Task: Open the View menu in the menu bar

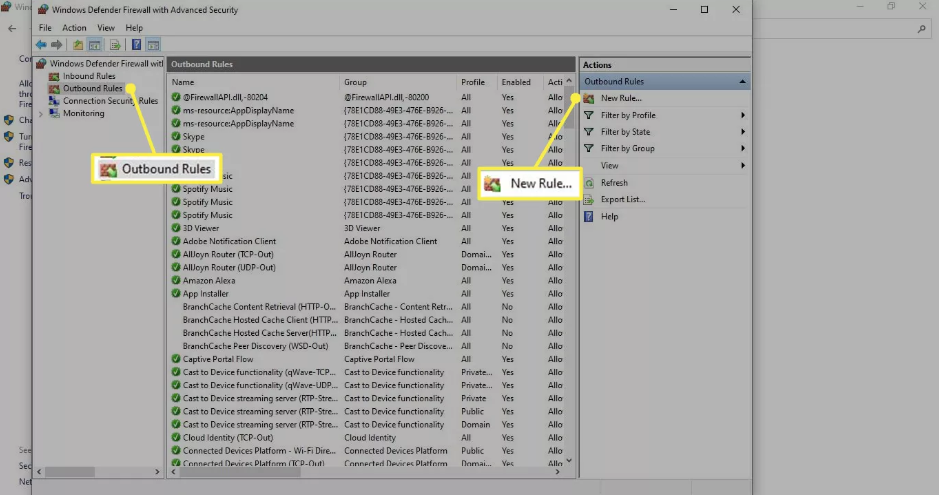Action: (x=106, y=28)
